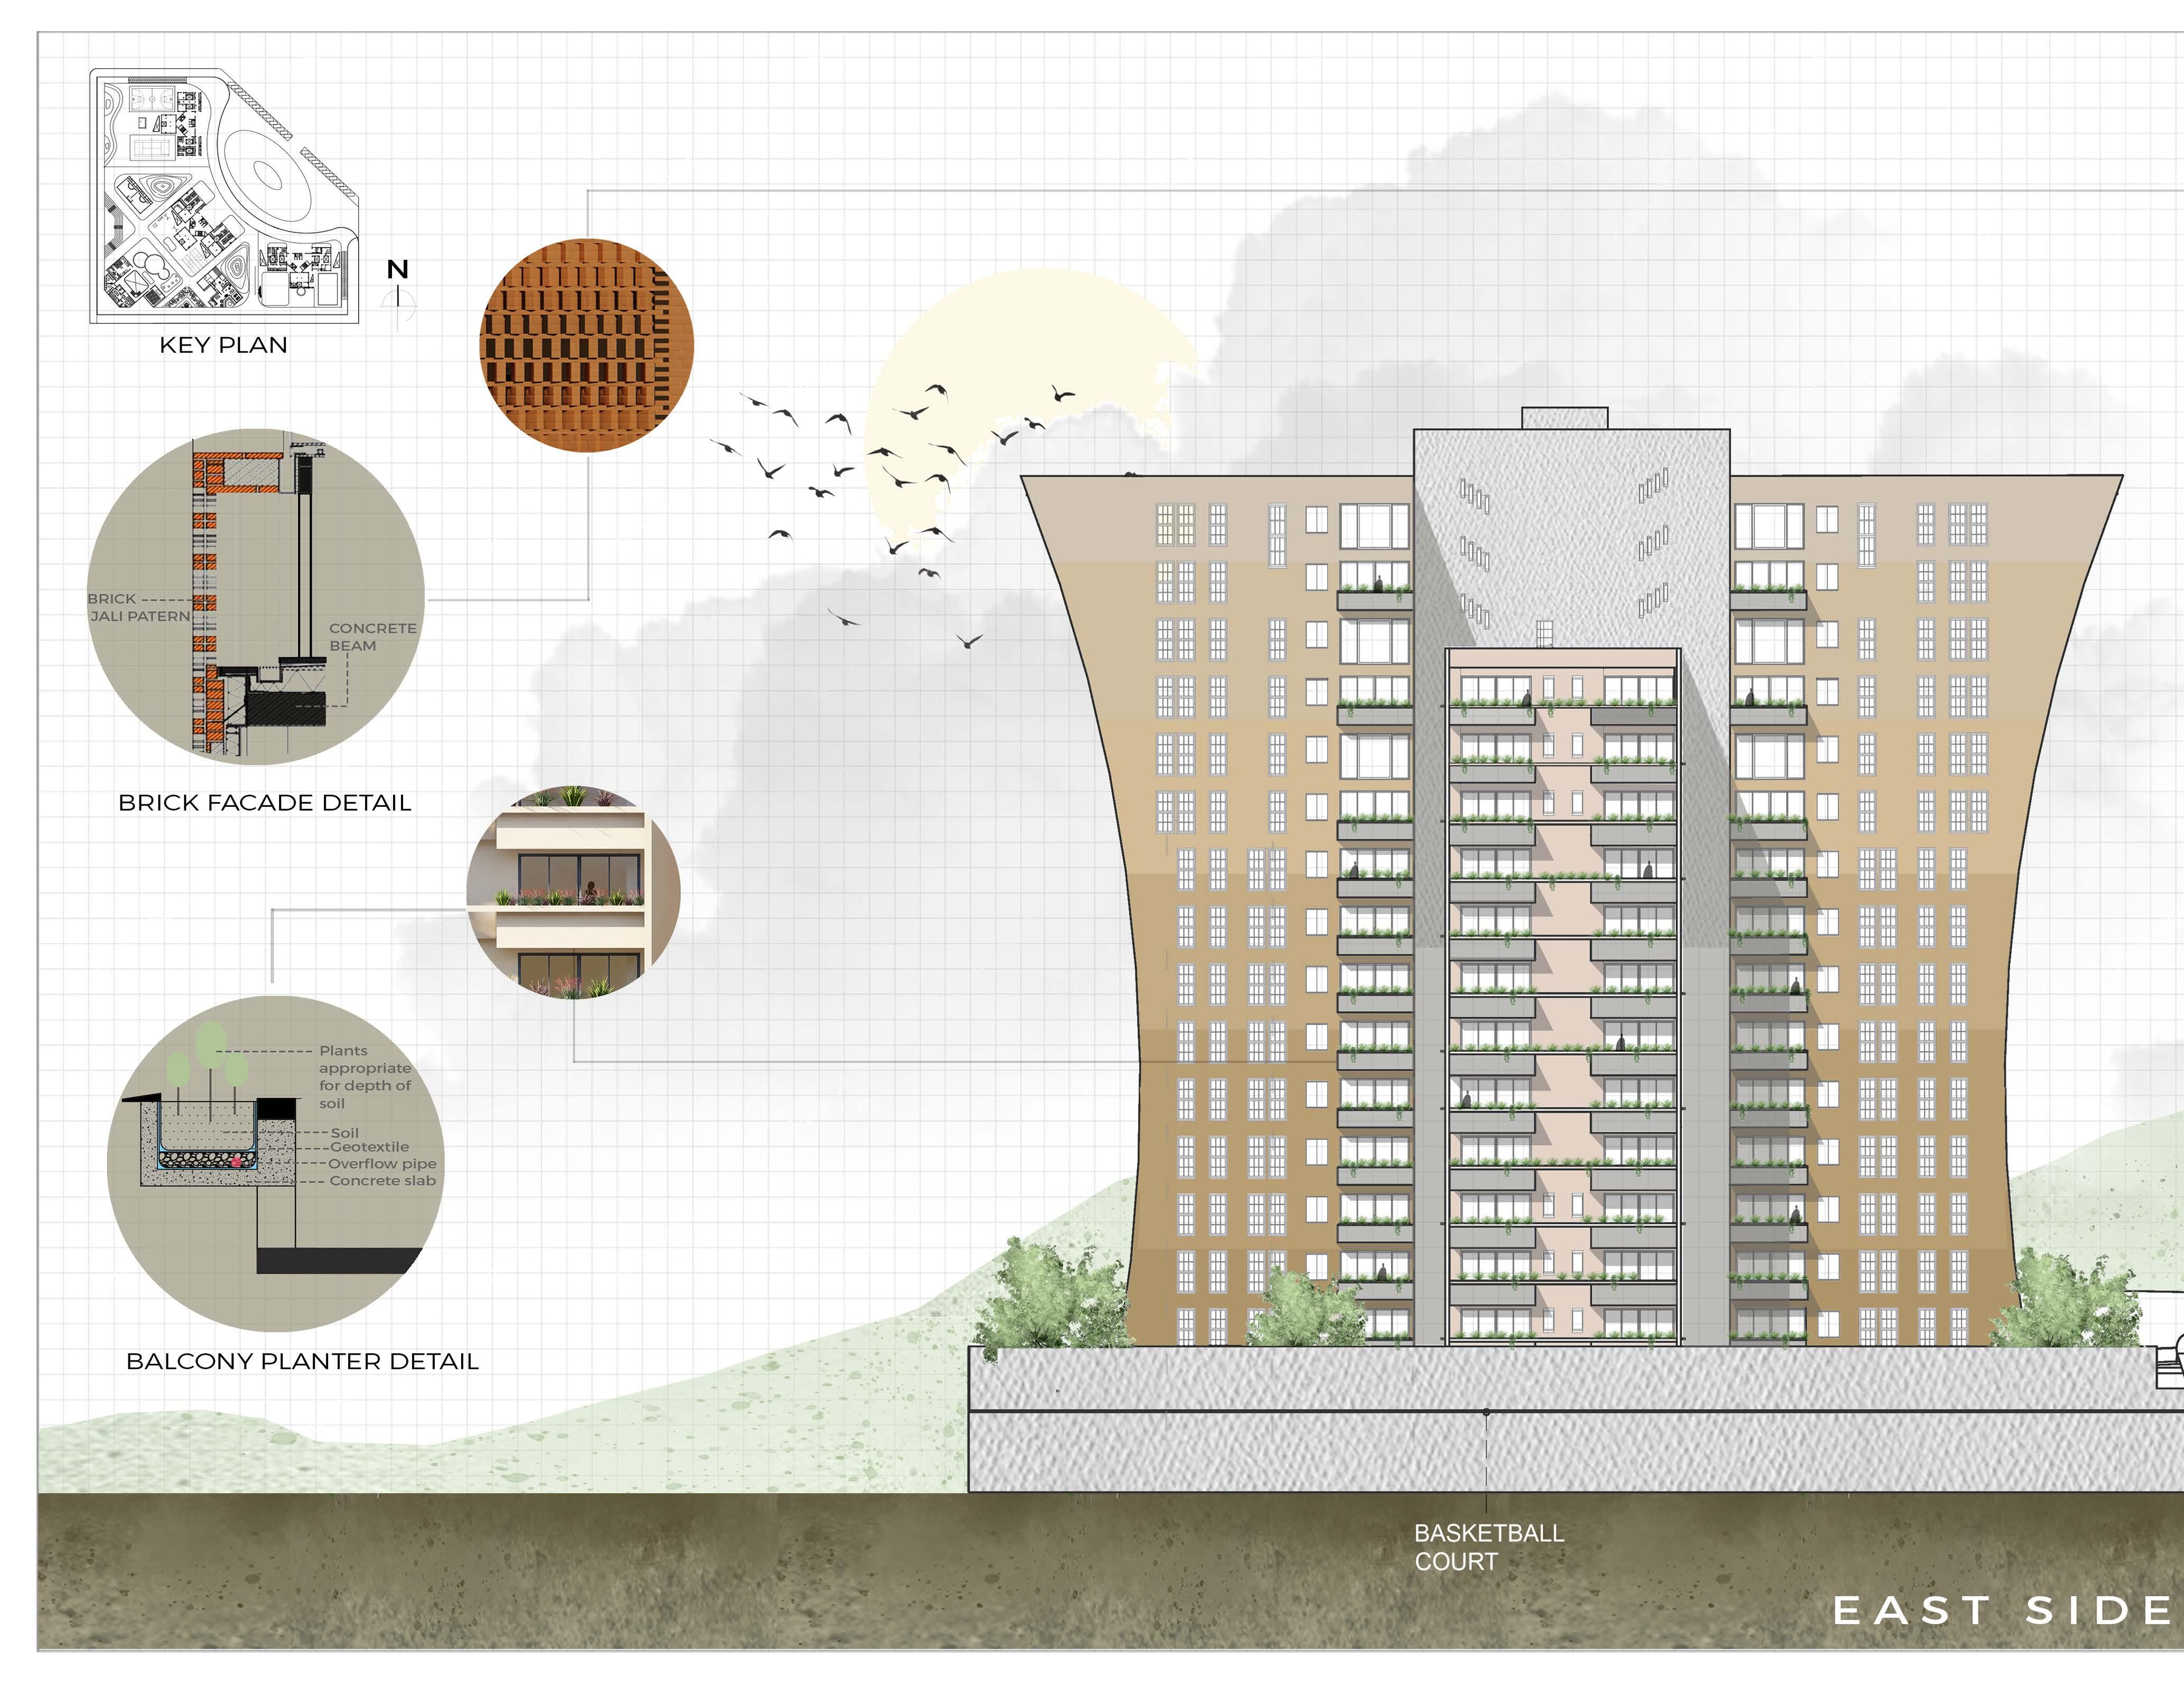Click the Geotextile annotation text
The image size is (2184, 1685).
click(x=369, y=1147)
